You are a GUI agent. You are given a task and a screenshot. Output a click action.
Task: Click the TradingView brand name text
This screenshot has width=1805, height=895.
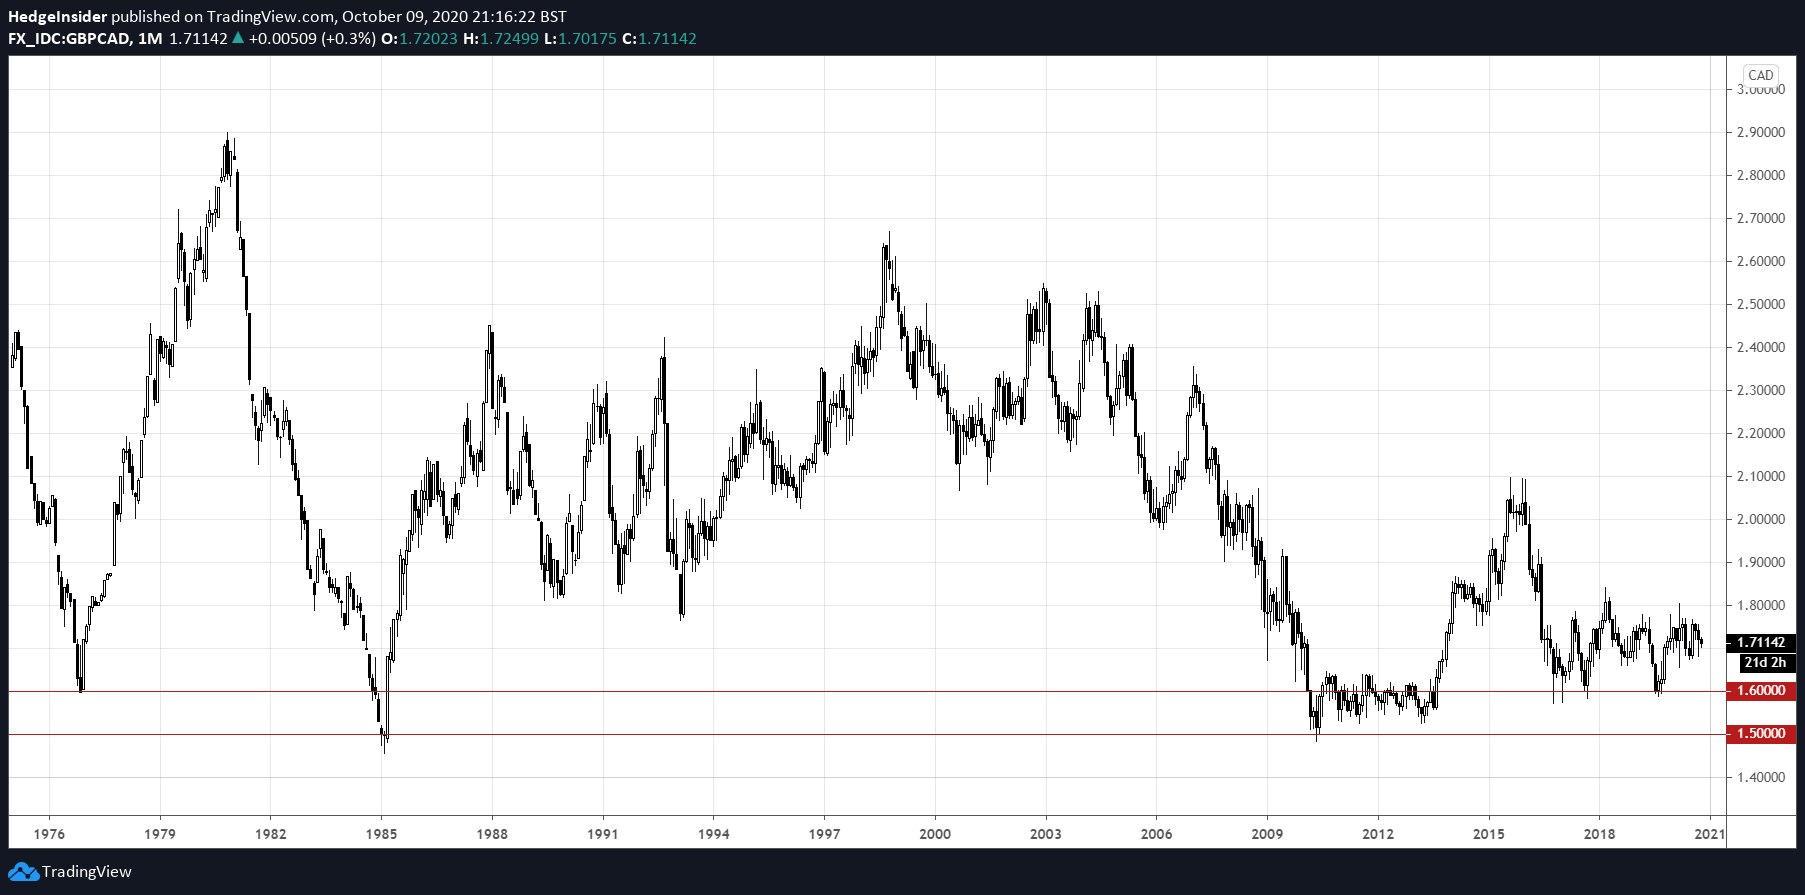coord(87,872)
